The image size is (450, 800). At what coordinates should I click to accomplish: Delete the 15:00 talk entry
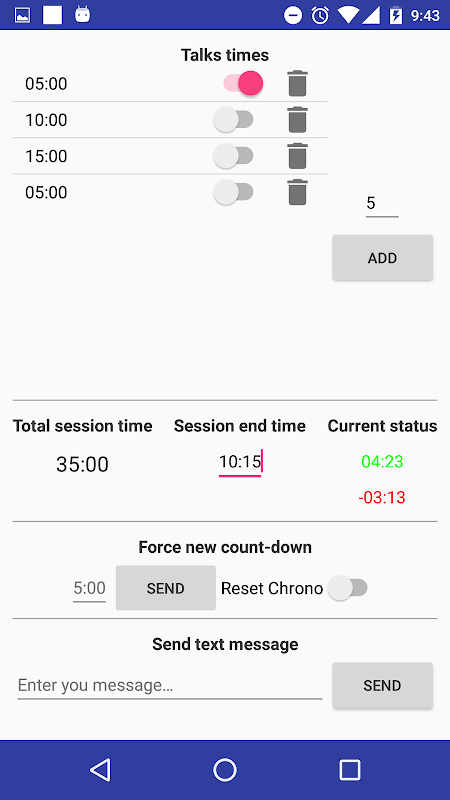297,156
